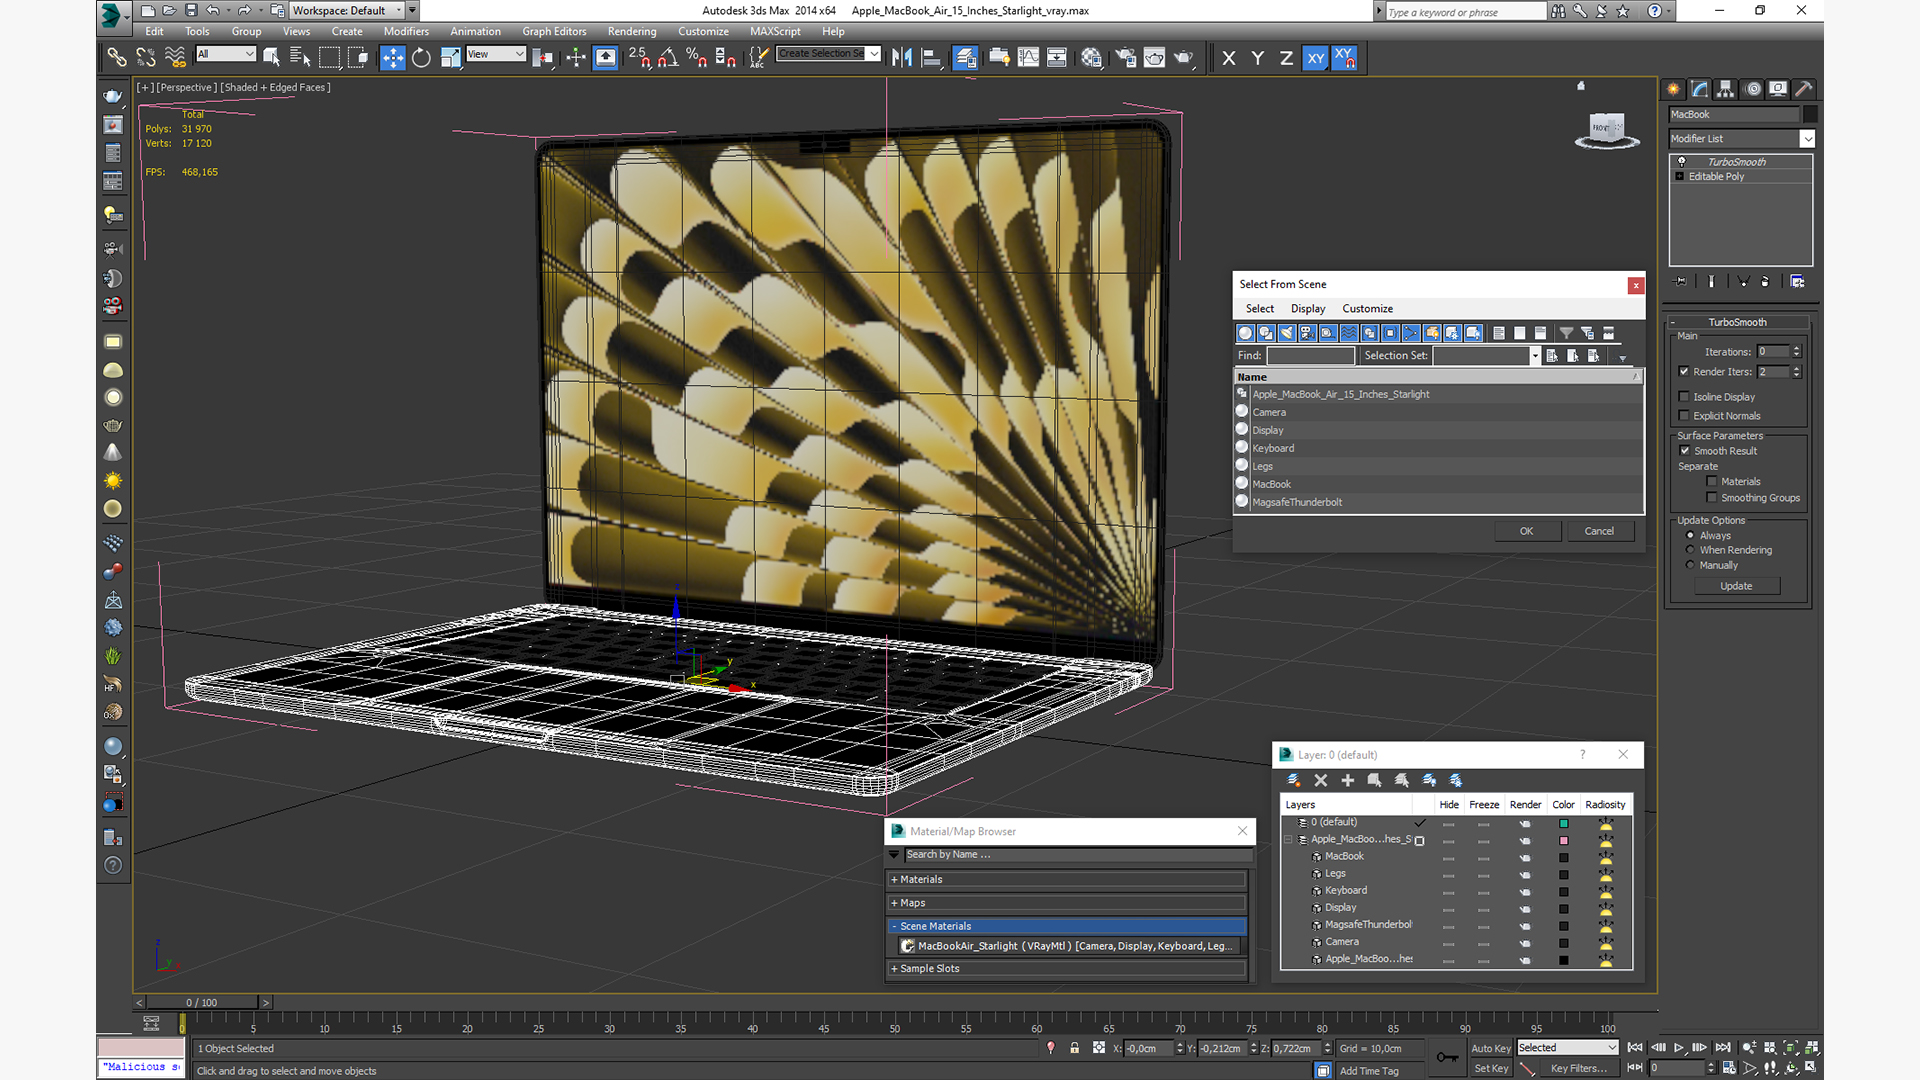Toggle the Render Iters checkbox
Viewport: 1920px width, 1080px height.
click(x=1684, y=372)
